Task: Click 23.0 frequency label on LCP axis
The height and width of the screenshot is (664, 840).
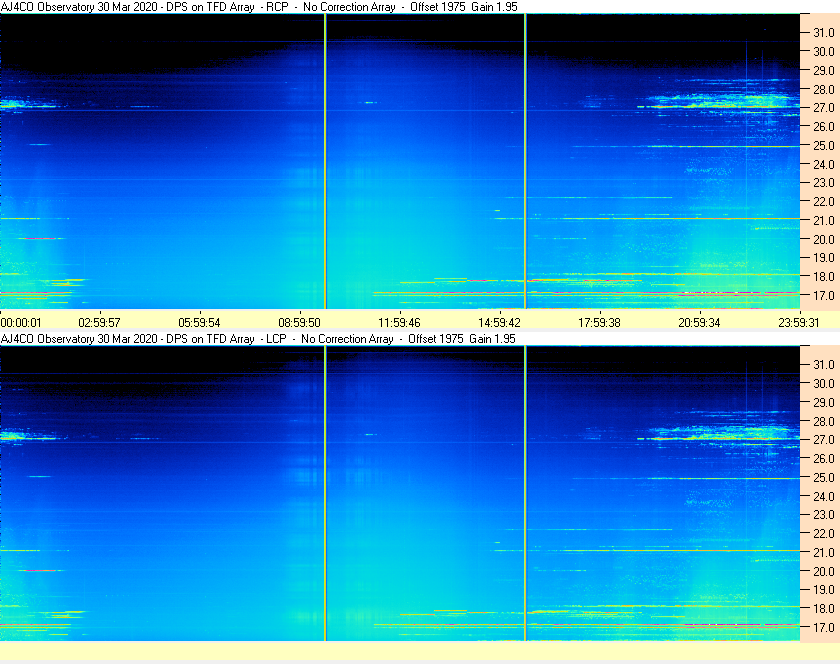Action: 824,514
